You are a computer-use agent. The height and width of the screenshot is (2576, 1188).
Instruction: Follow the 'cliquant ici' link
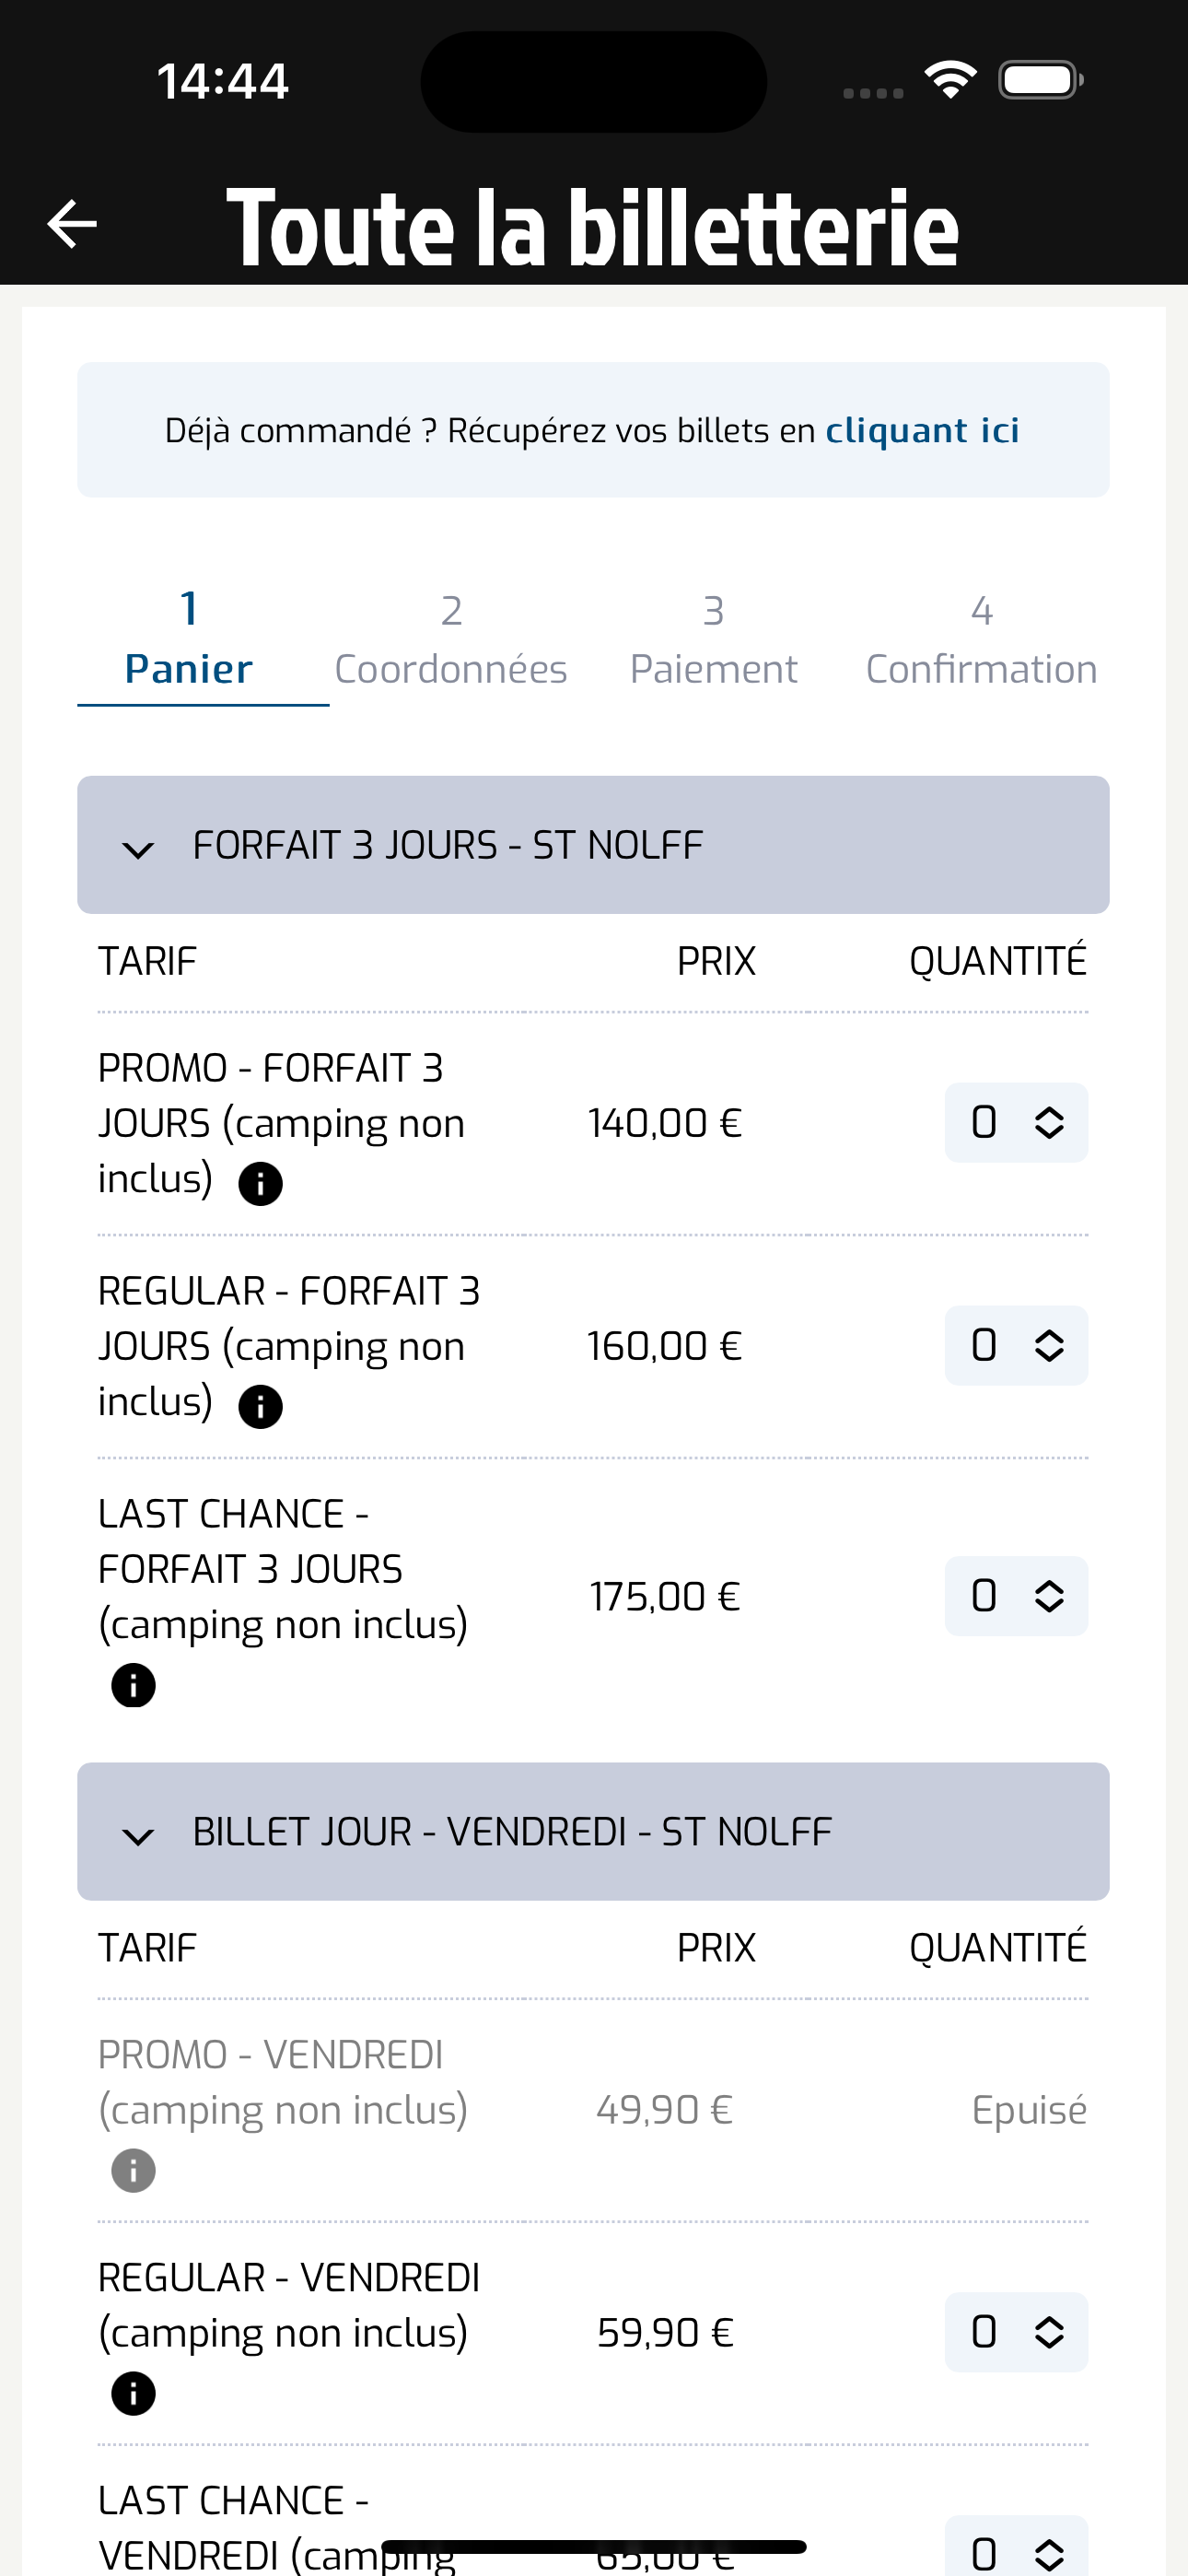click(x=922, y=430)
